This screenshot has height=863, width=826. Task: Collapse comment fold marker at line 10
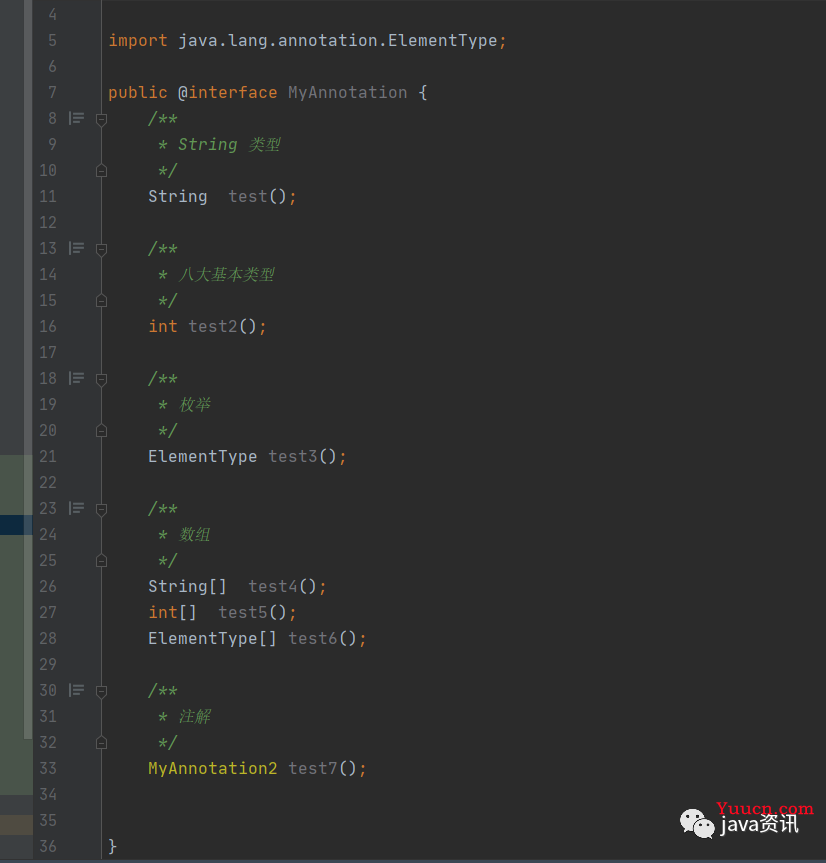(101, 171)
